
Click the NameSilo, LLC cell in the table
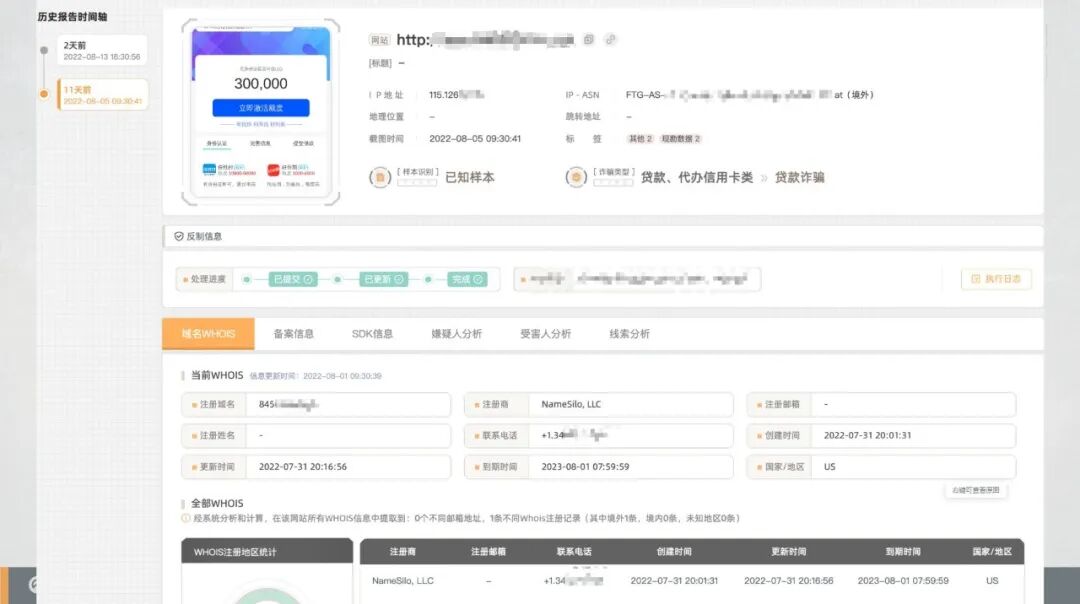402,581
